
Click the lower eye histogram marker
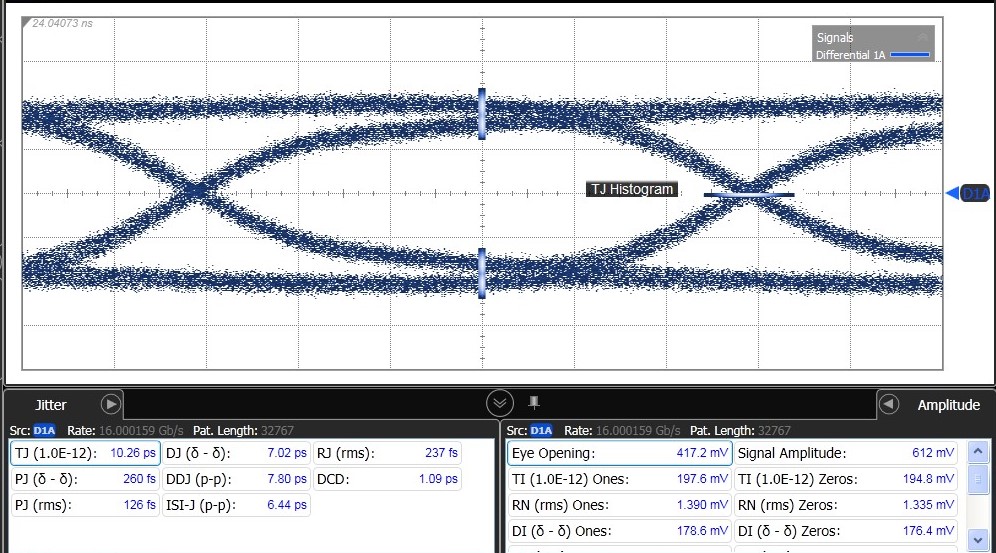(482, 272)
